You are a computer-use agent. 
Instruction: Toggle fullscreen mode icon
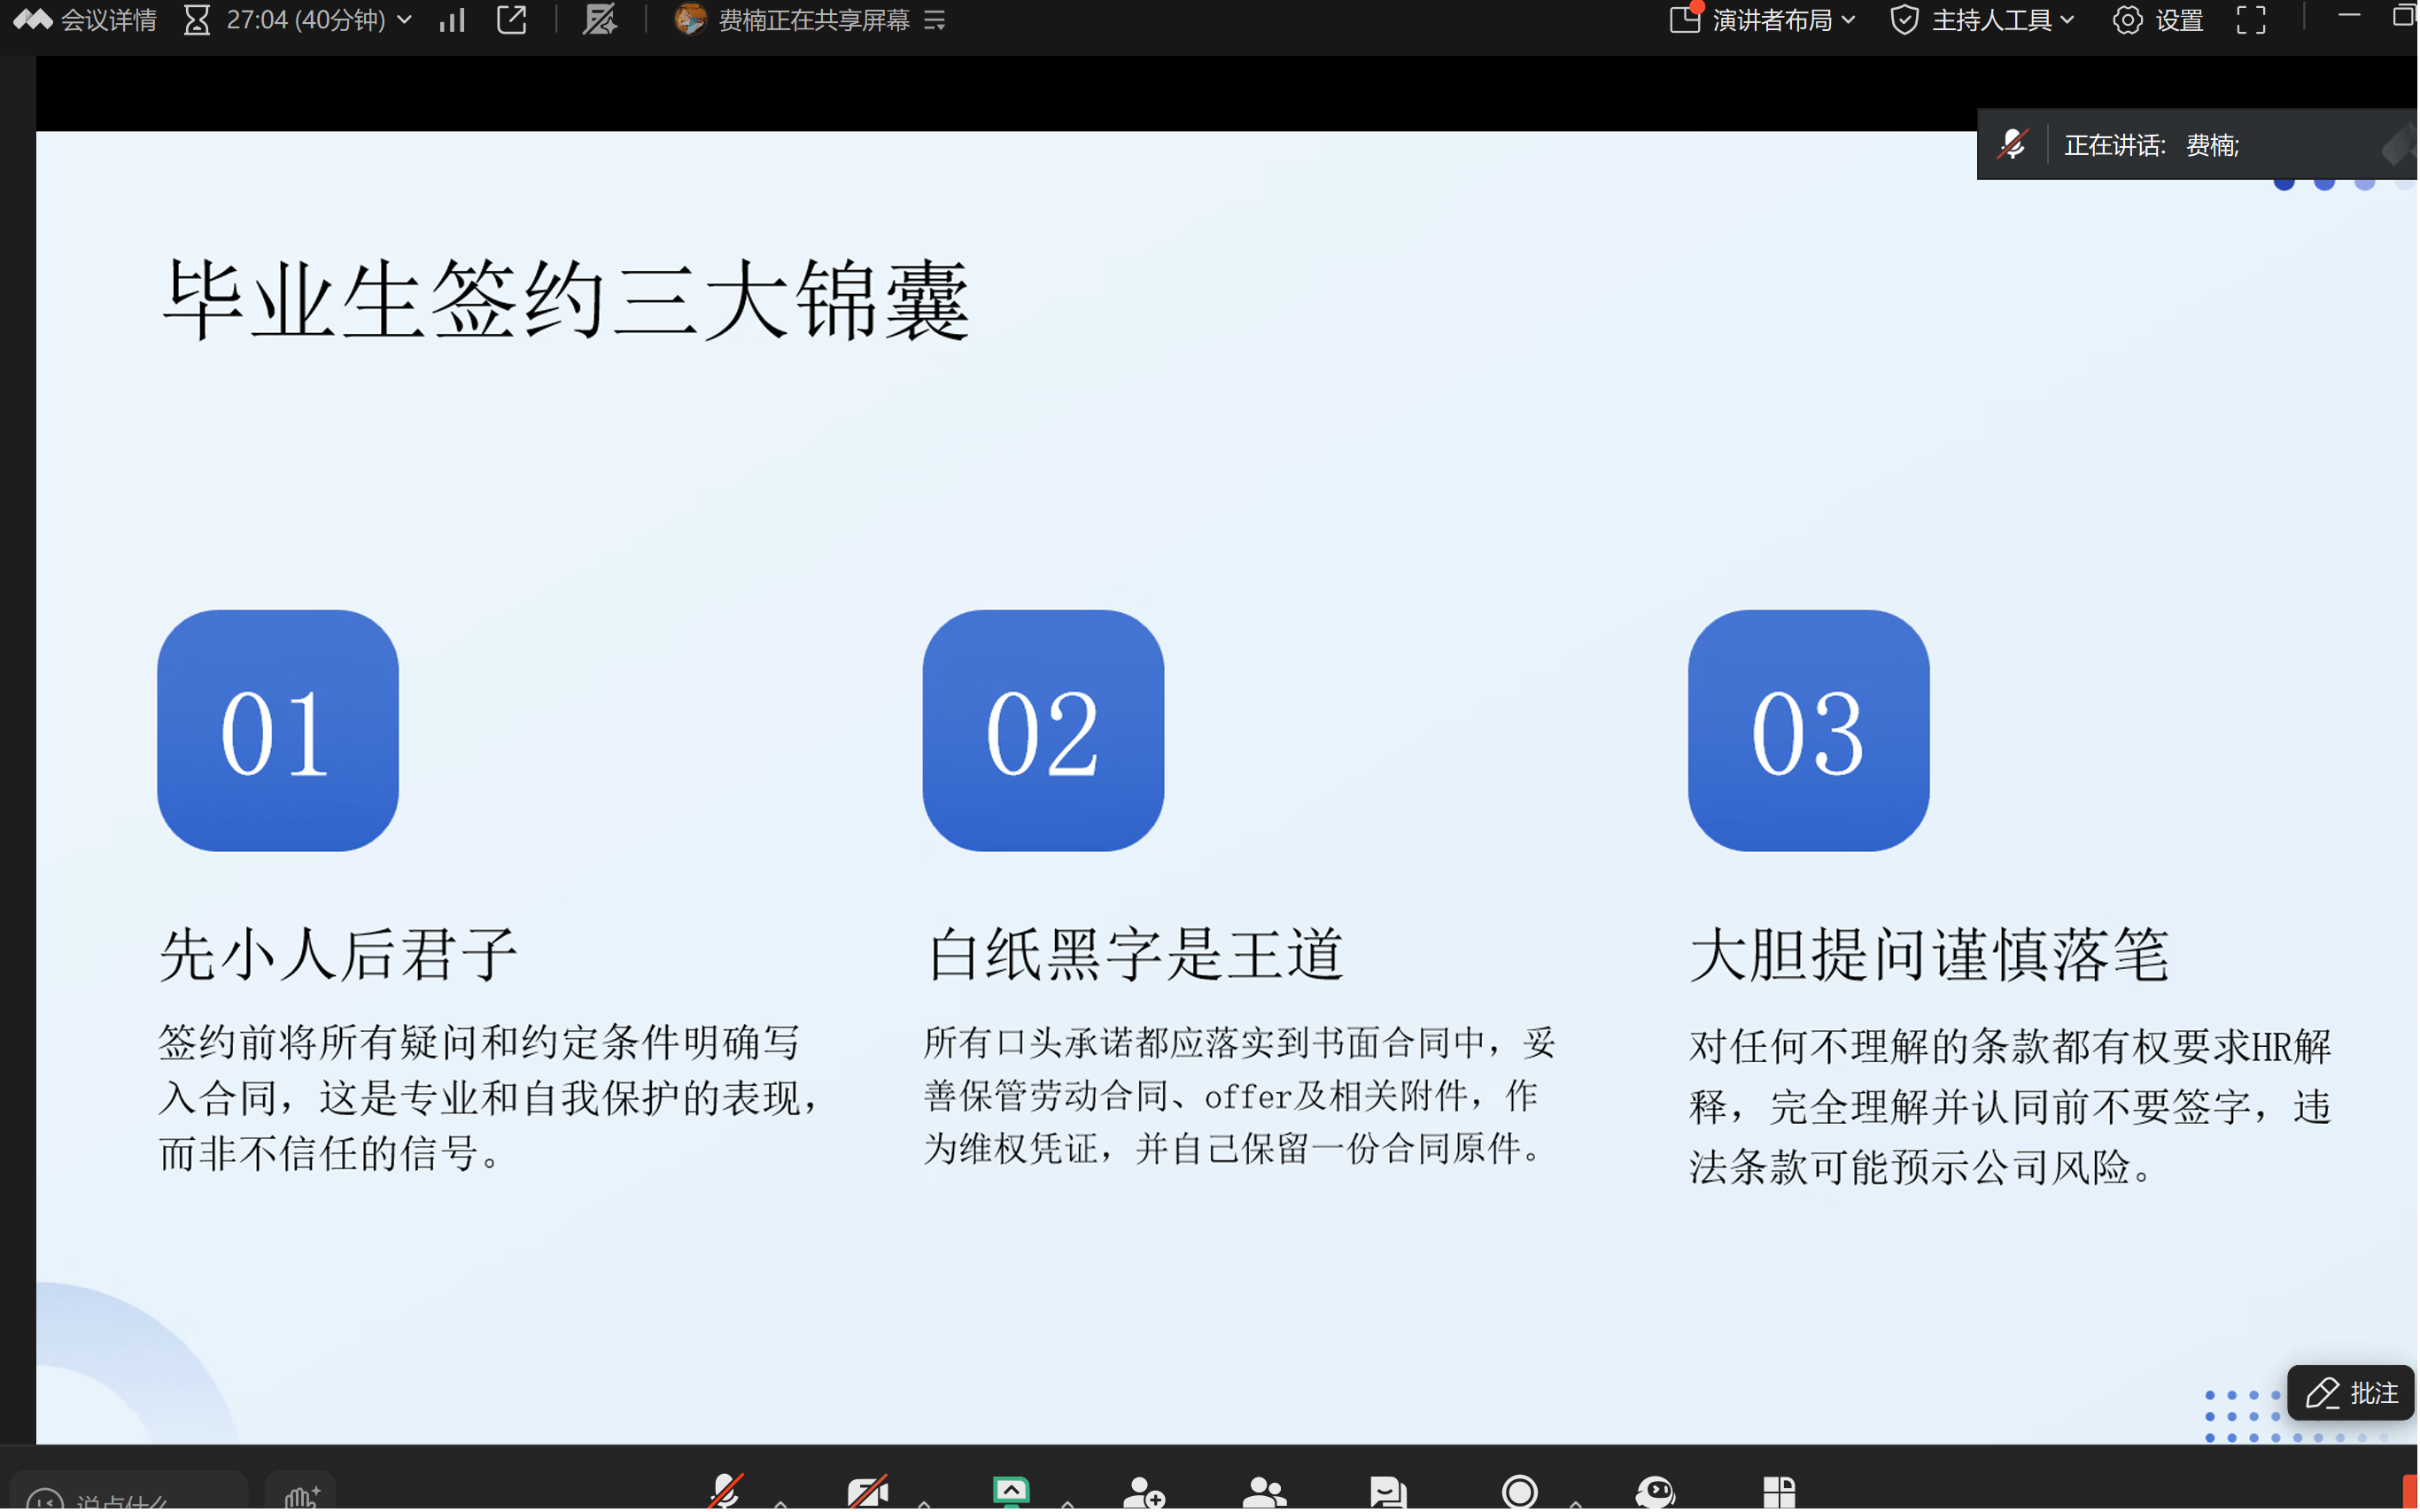2251,20
